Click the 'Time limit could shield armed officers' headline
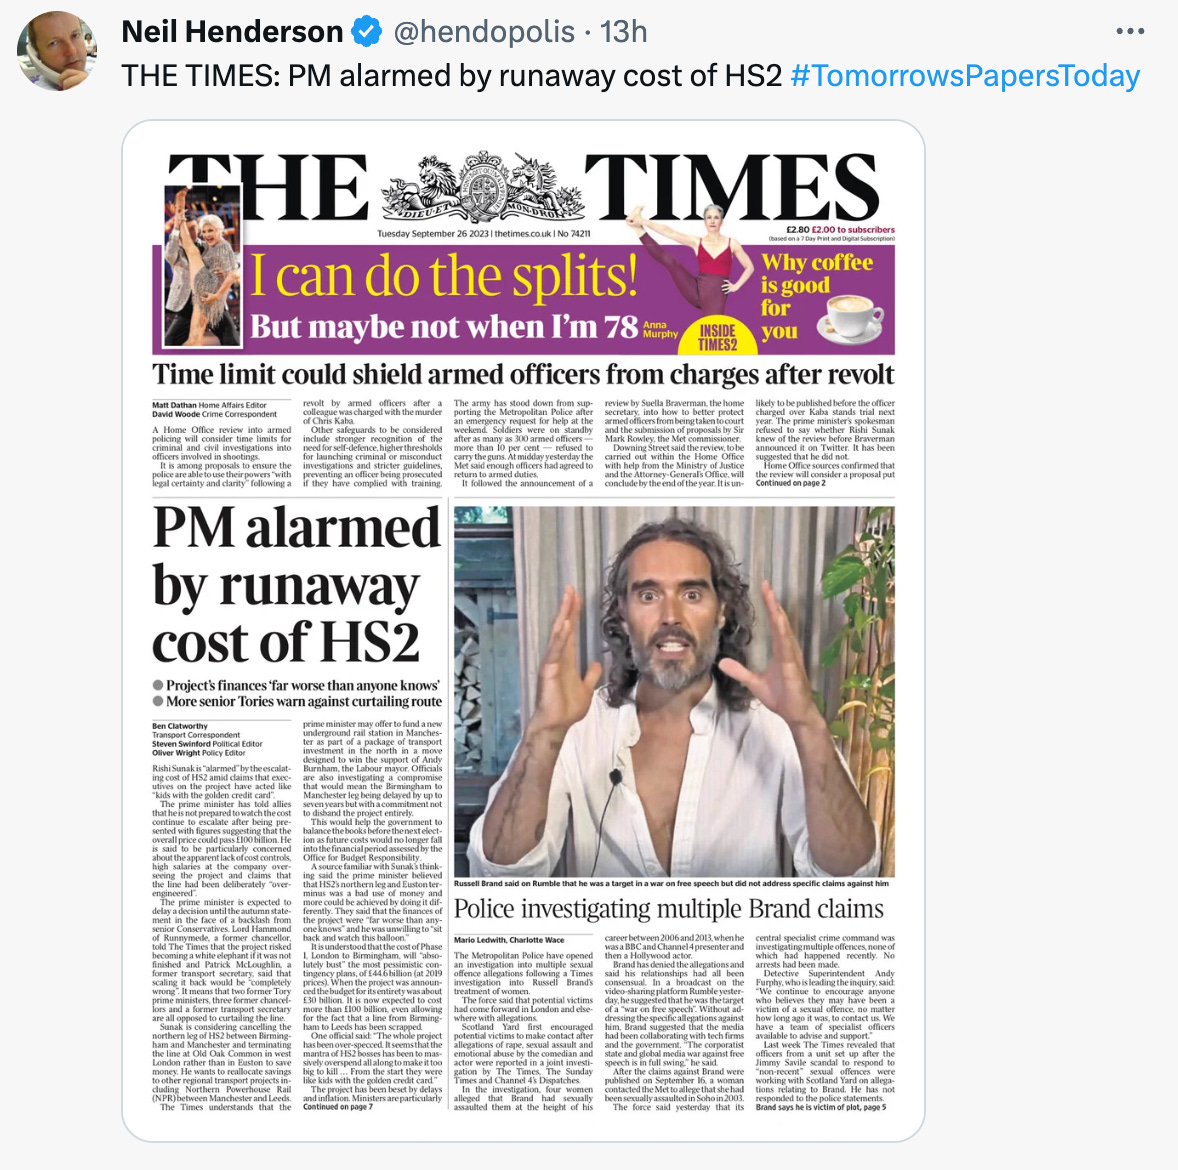 [523, 374]
